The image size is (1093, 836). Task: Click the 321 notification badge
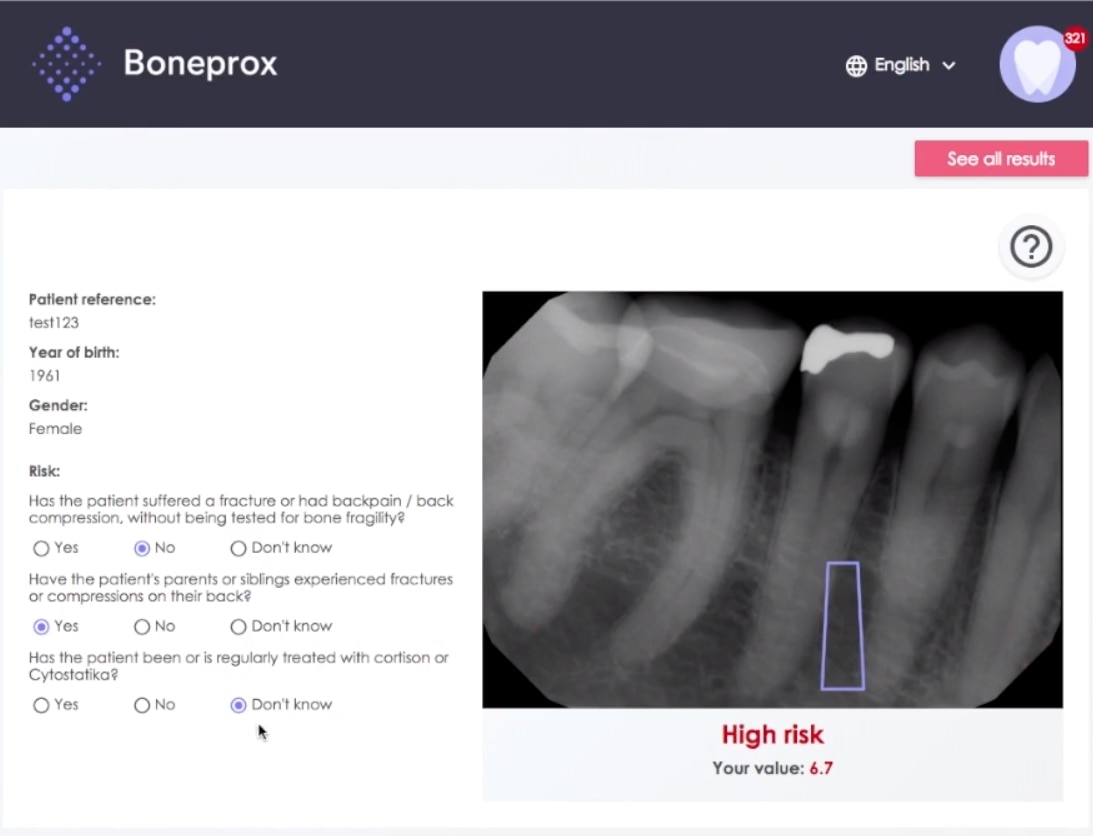[x=1075, y=38]
